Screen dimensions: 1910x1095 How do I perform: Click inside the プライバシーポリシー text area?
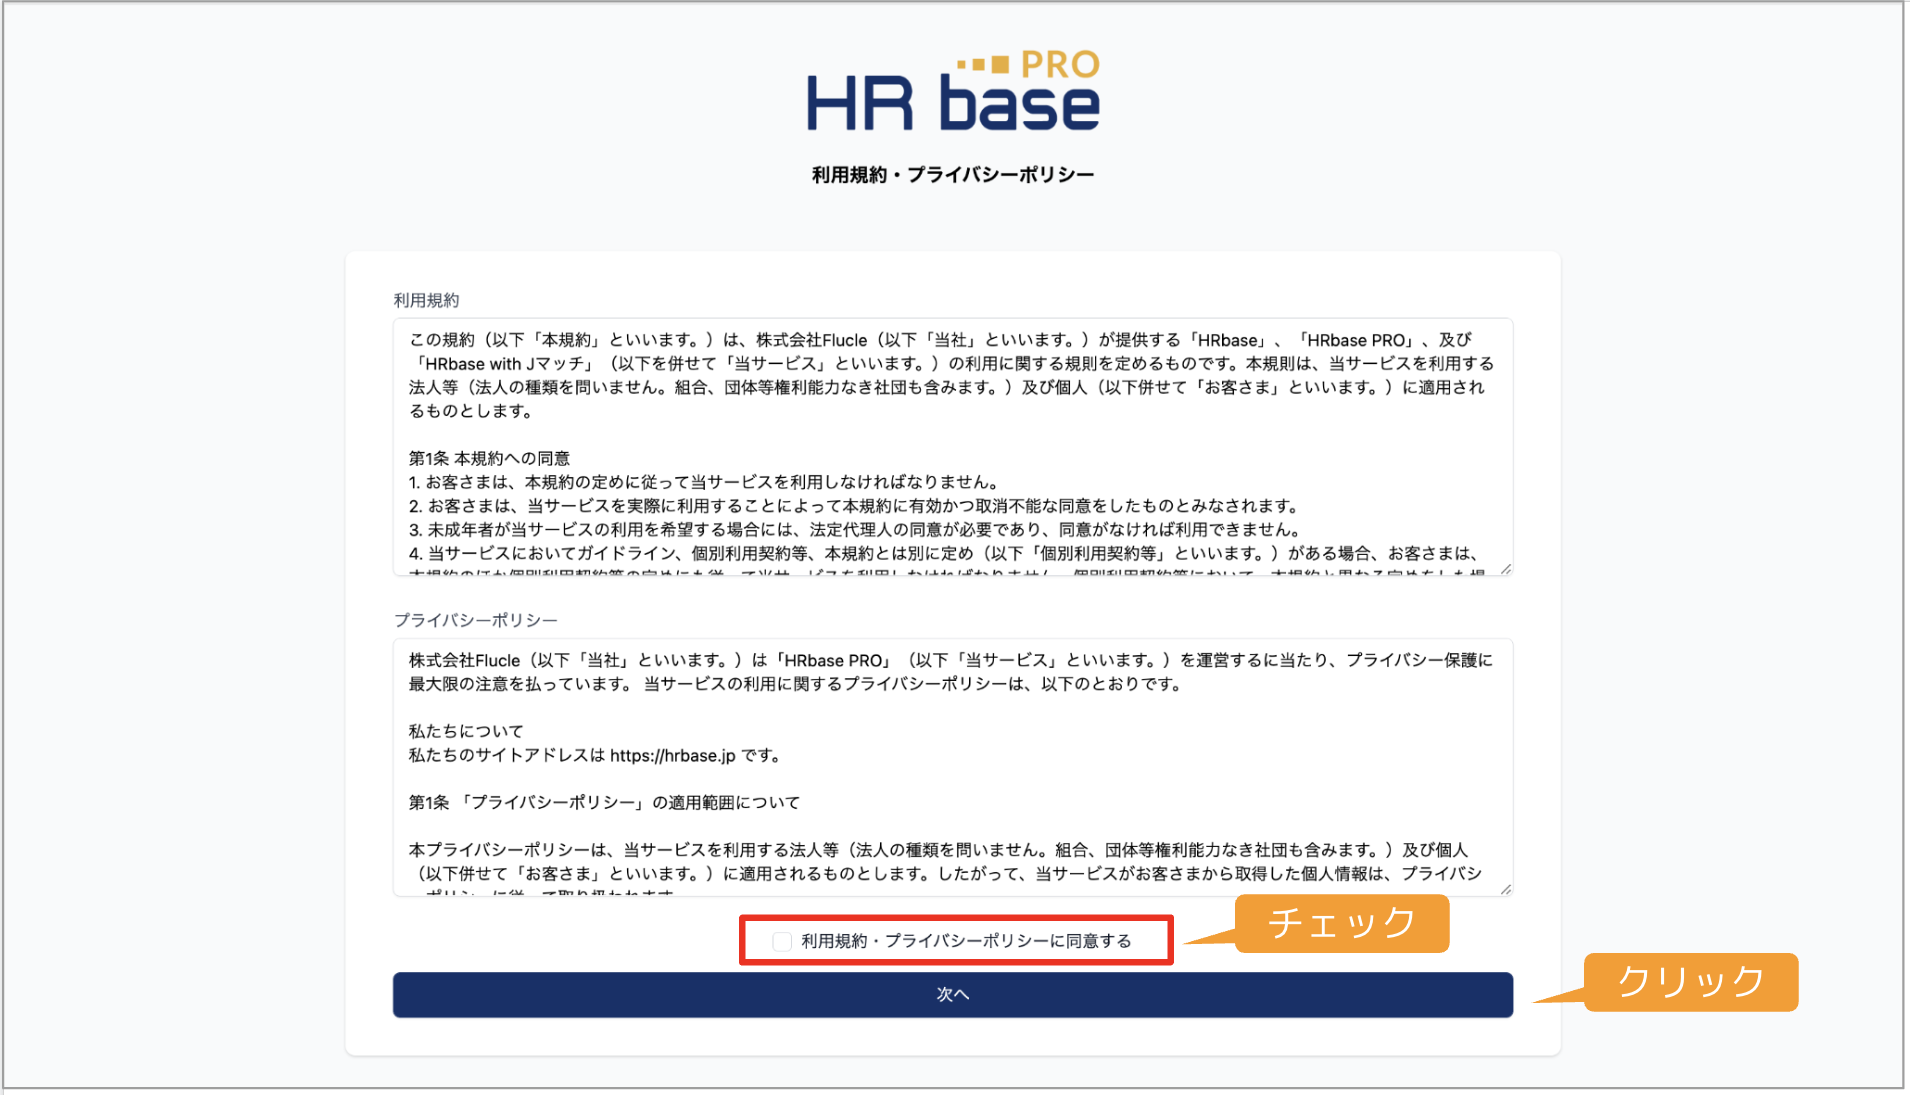(952, 767)
